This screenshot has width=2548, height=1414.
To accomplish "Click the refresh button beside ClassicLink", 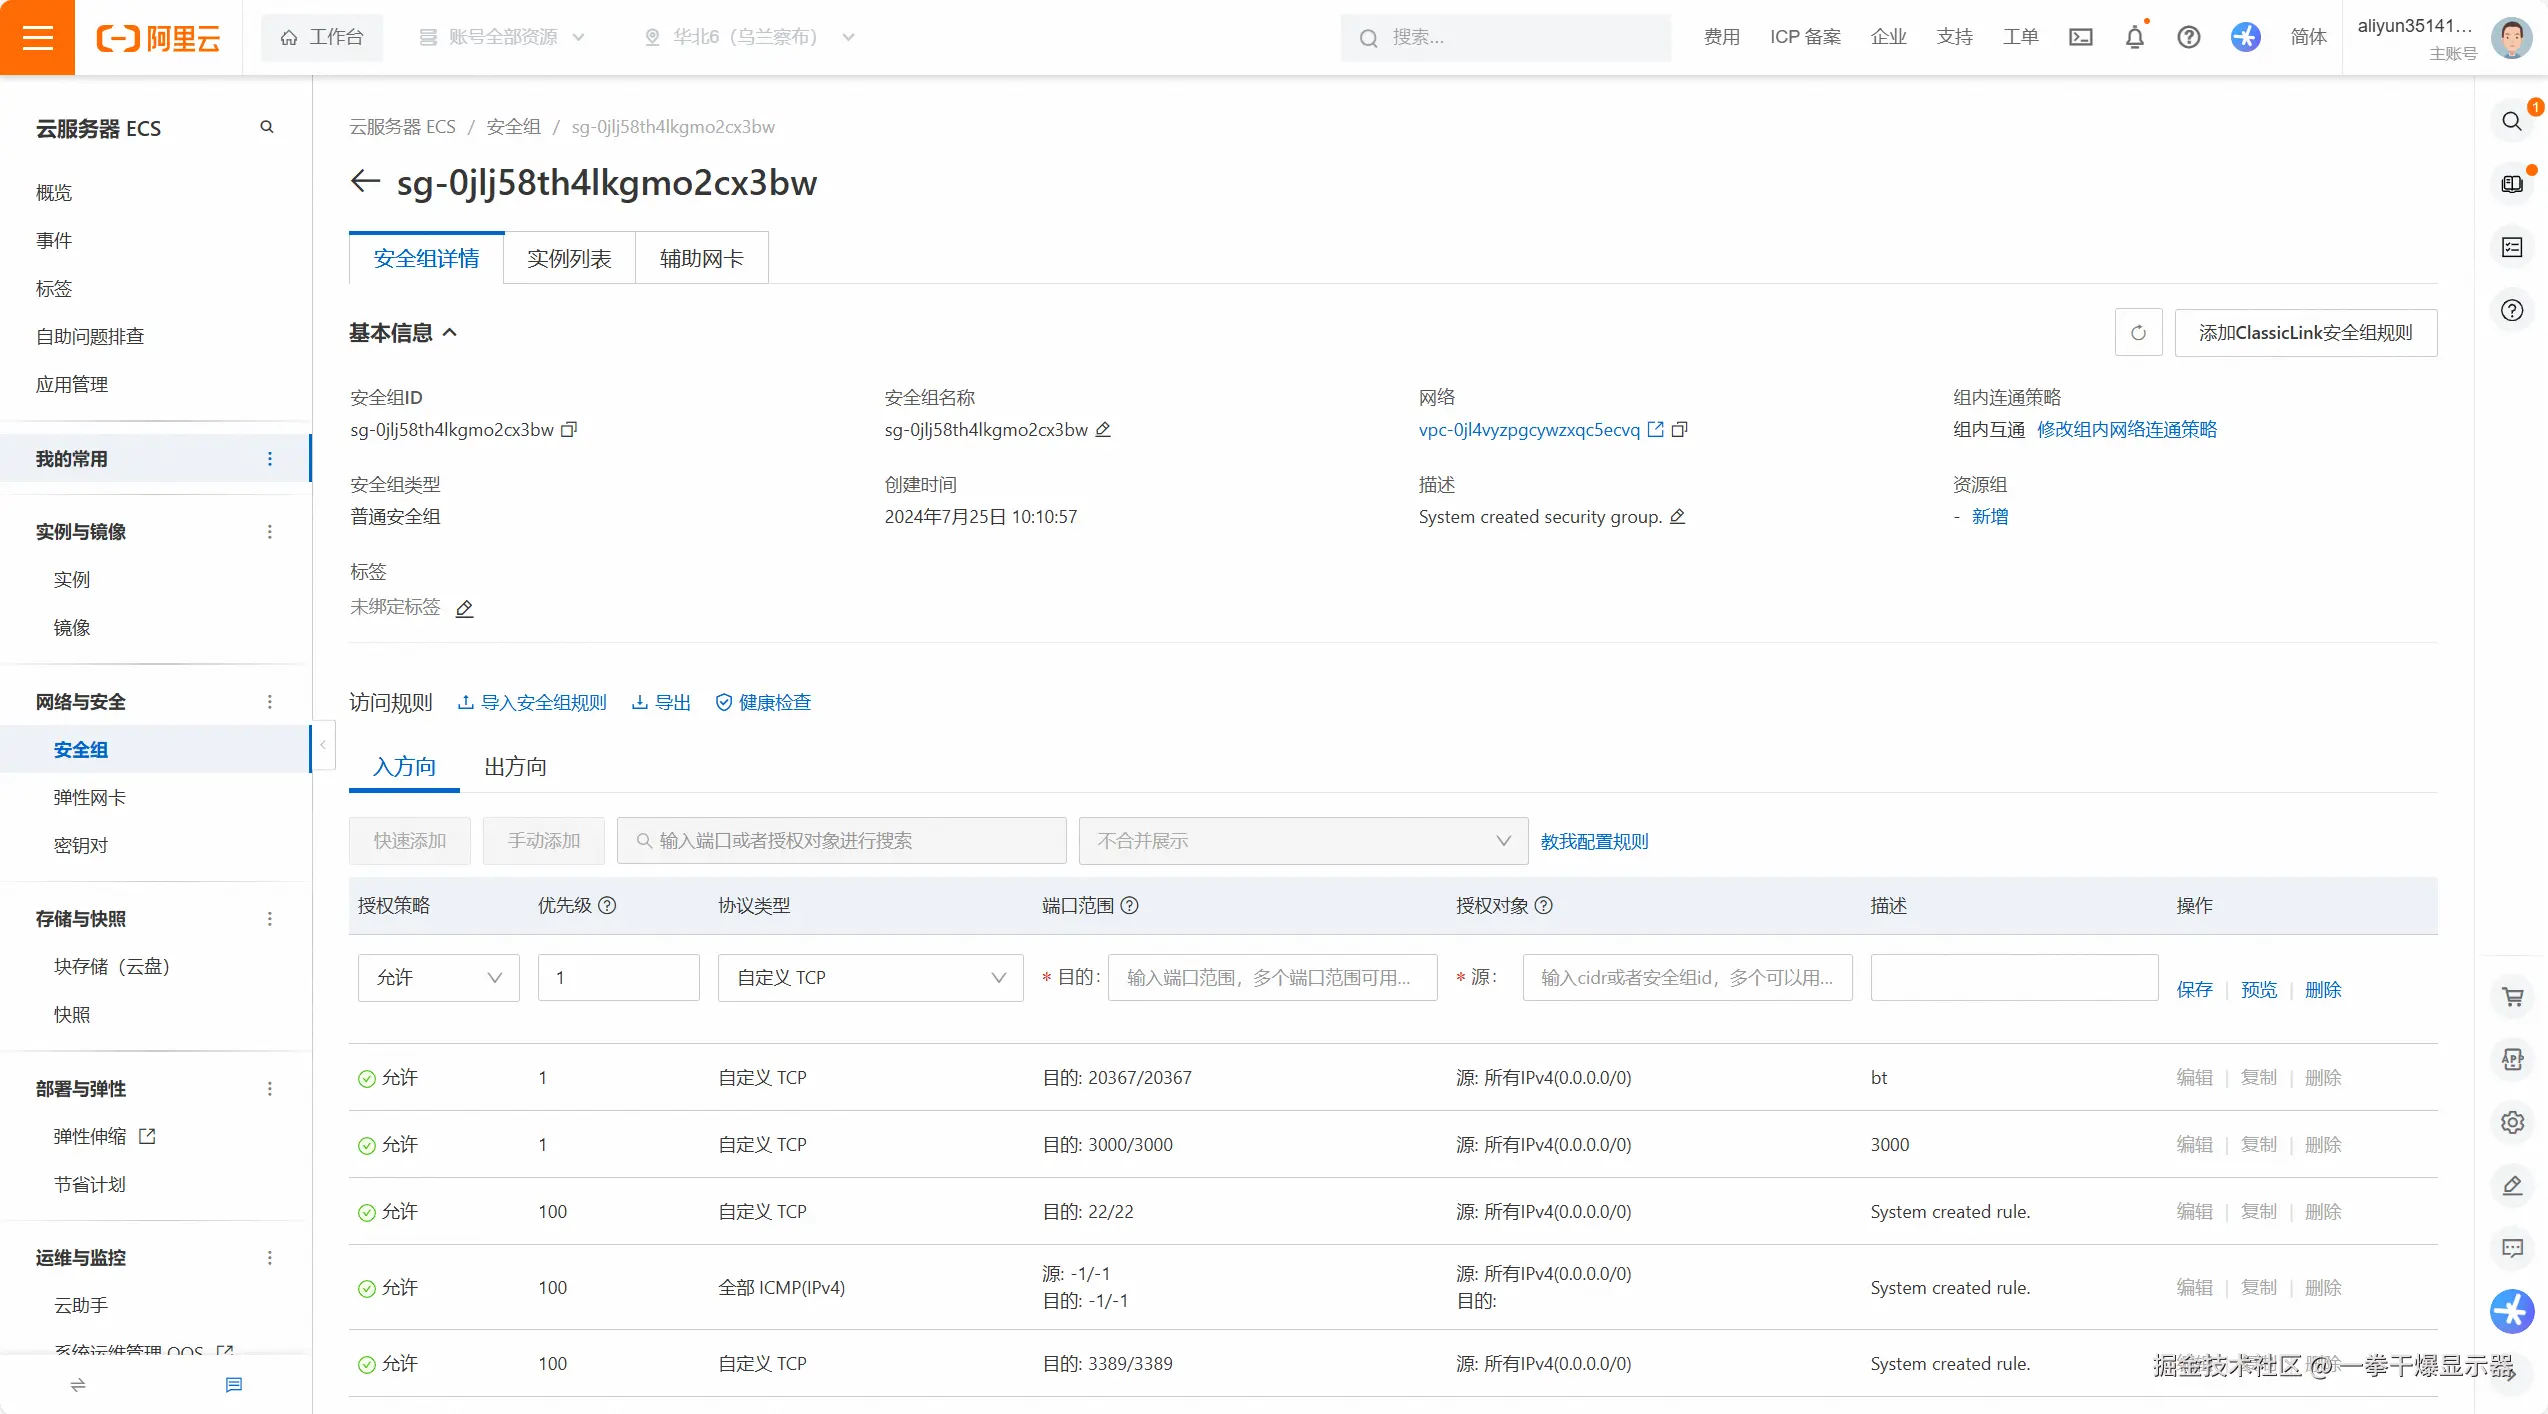I will pos(2138,333).
